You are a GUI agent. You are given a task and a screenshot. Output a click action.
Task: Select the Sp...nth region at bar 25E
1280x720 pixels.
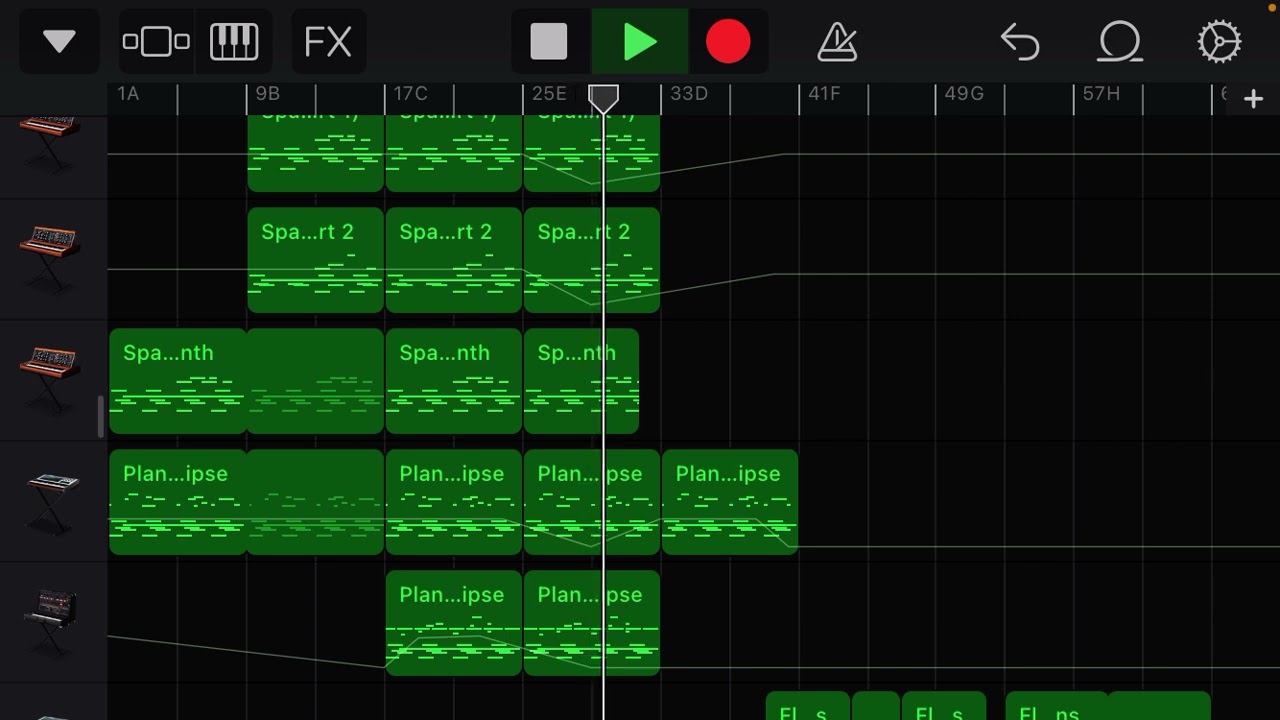tap(581, 381)
